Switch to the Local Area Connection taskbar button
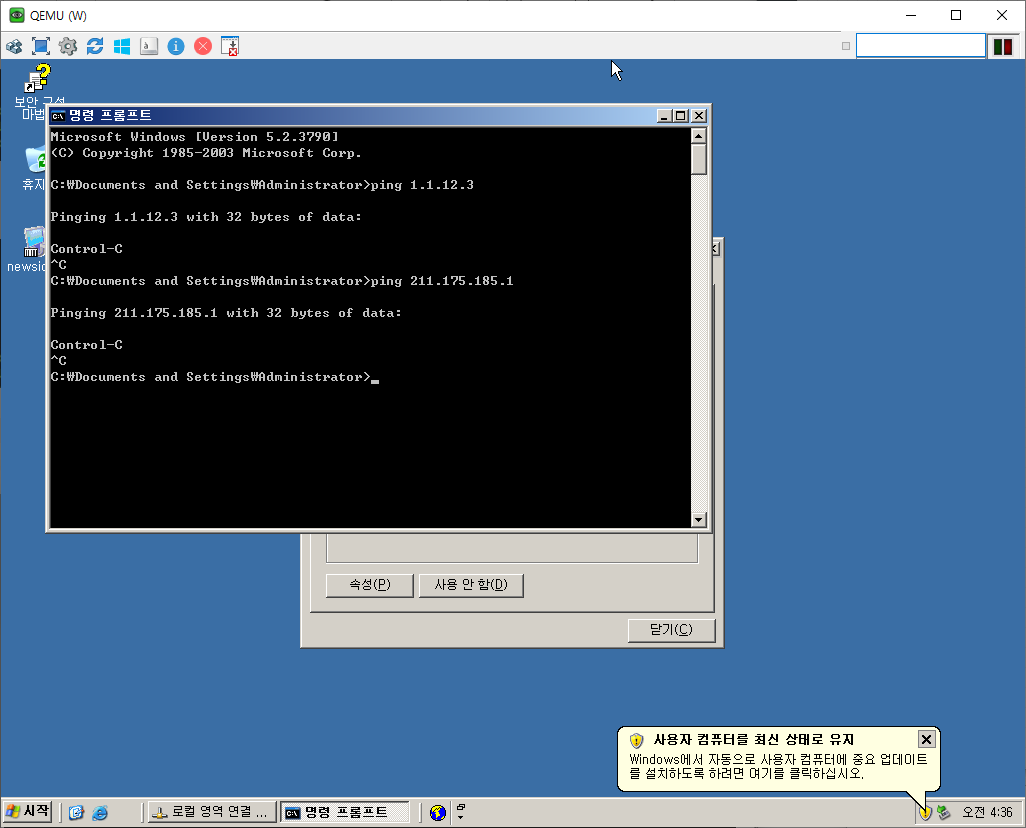The width and height of the screenshot is (1026, 828). [x=211, y=812]
